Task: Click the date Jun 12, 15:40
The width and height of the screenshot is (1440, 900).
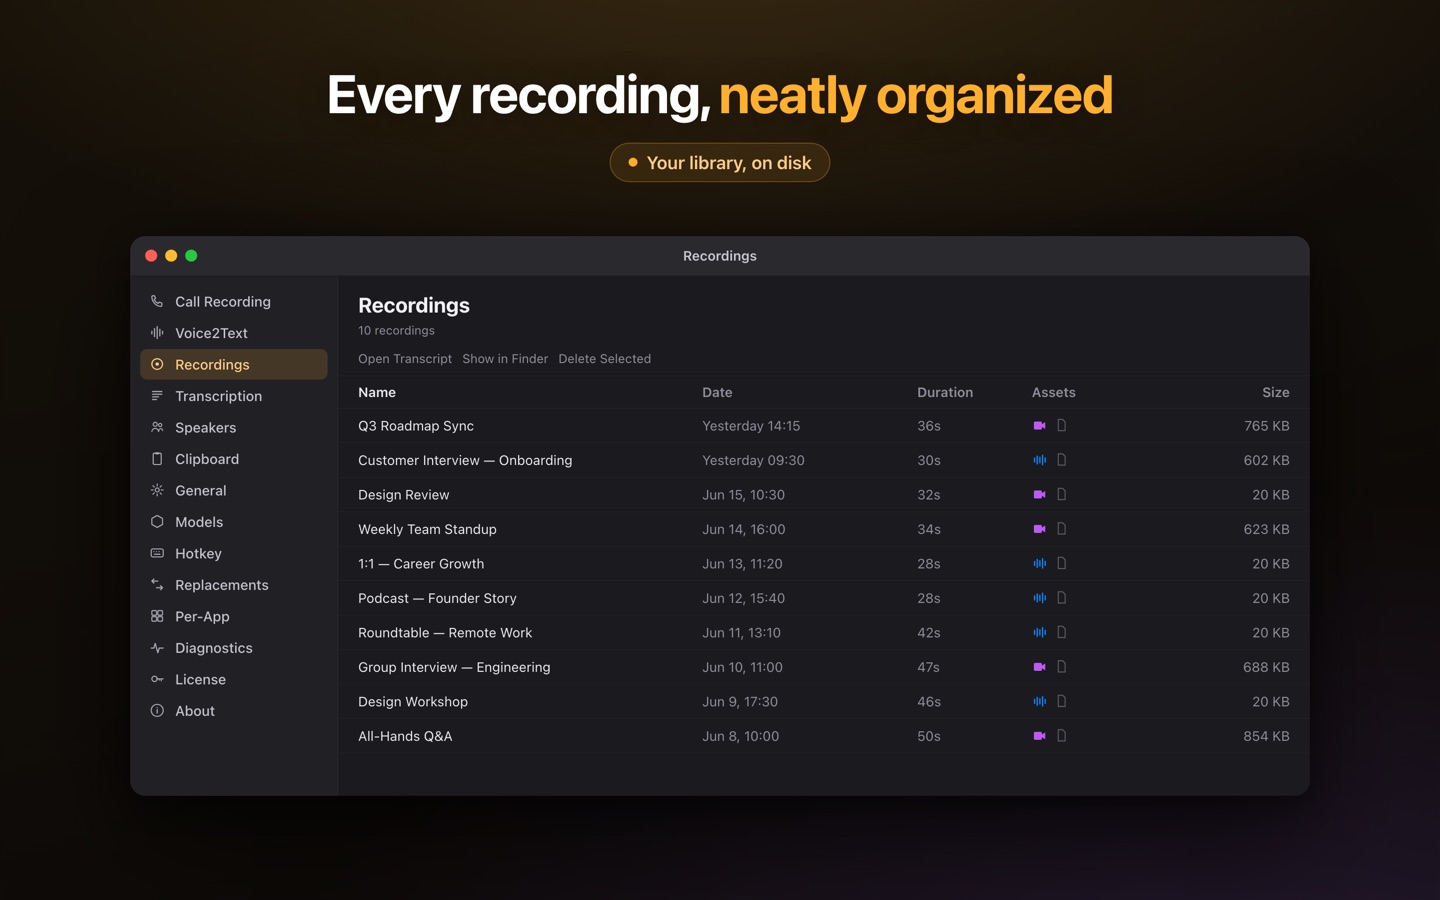Action: pos(743,598)
